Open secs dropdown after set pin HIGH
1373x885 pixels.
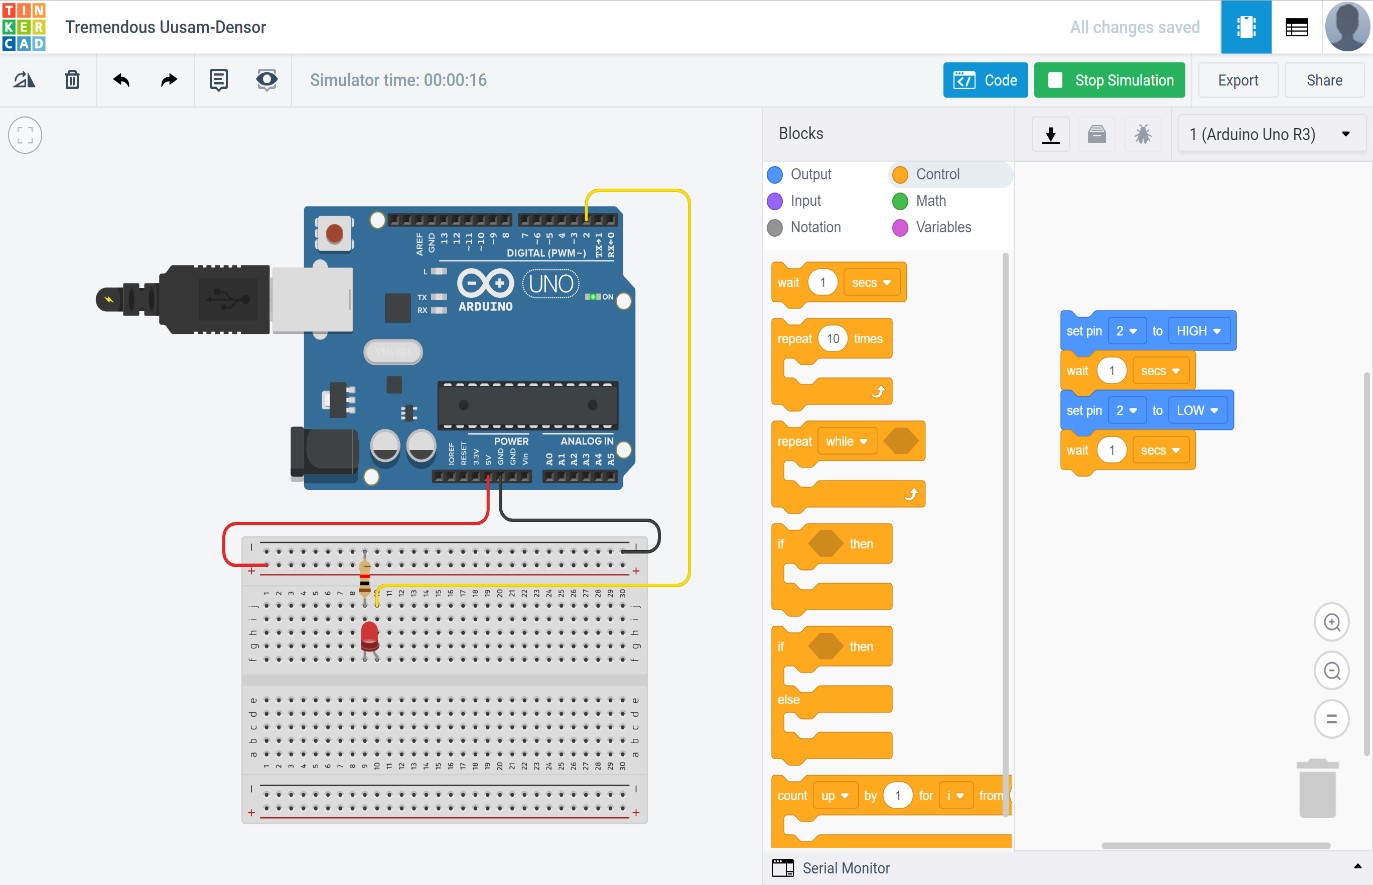pos(1160,371)
